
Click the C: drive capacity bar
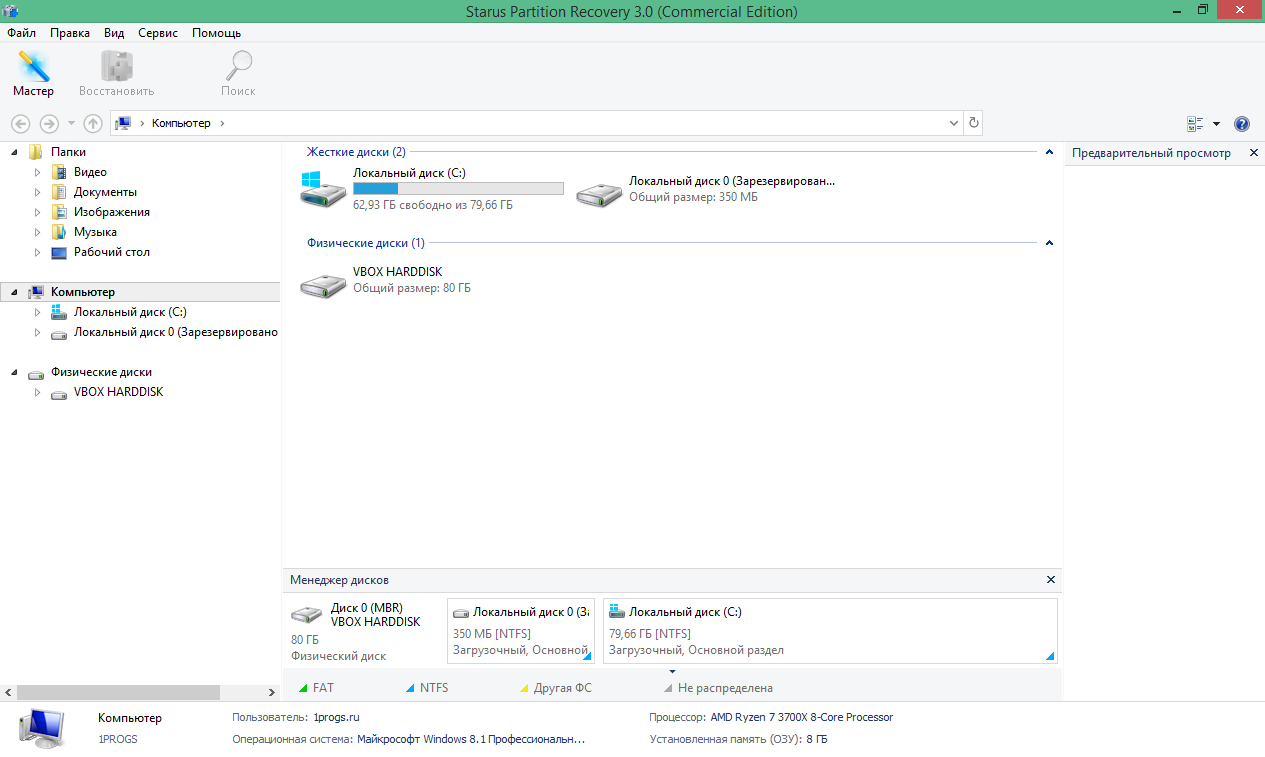(x=457, y=188)
